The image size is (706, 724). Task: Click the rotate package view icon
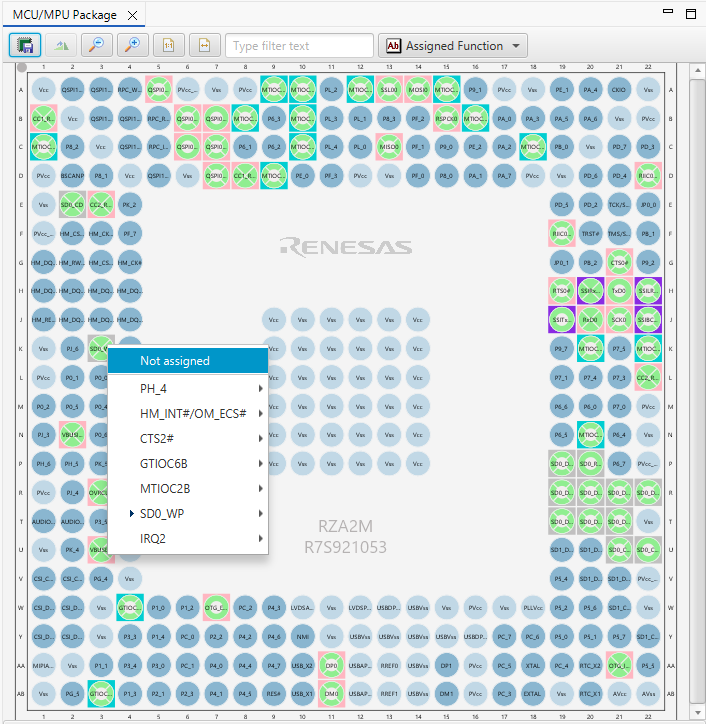[x=62, y=46]
